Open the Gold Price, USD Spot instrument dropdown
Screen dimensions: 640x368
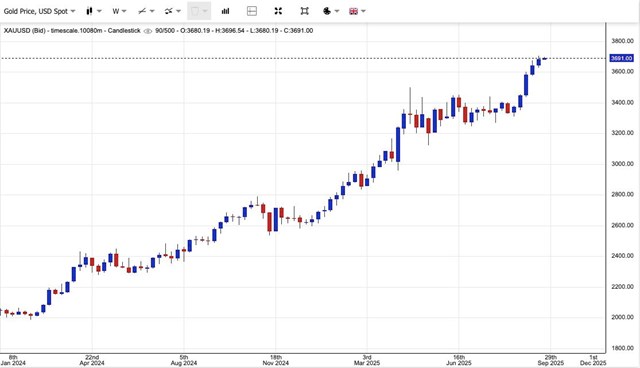(x=40, y=11)
